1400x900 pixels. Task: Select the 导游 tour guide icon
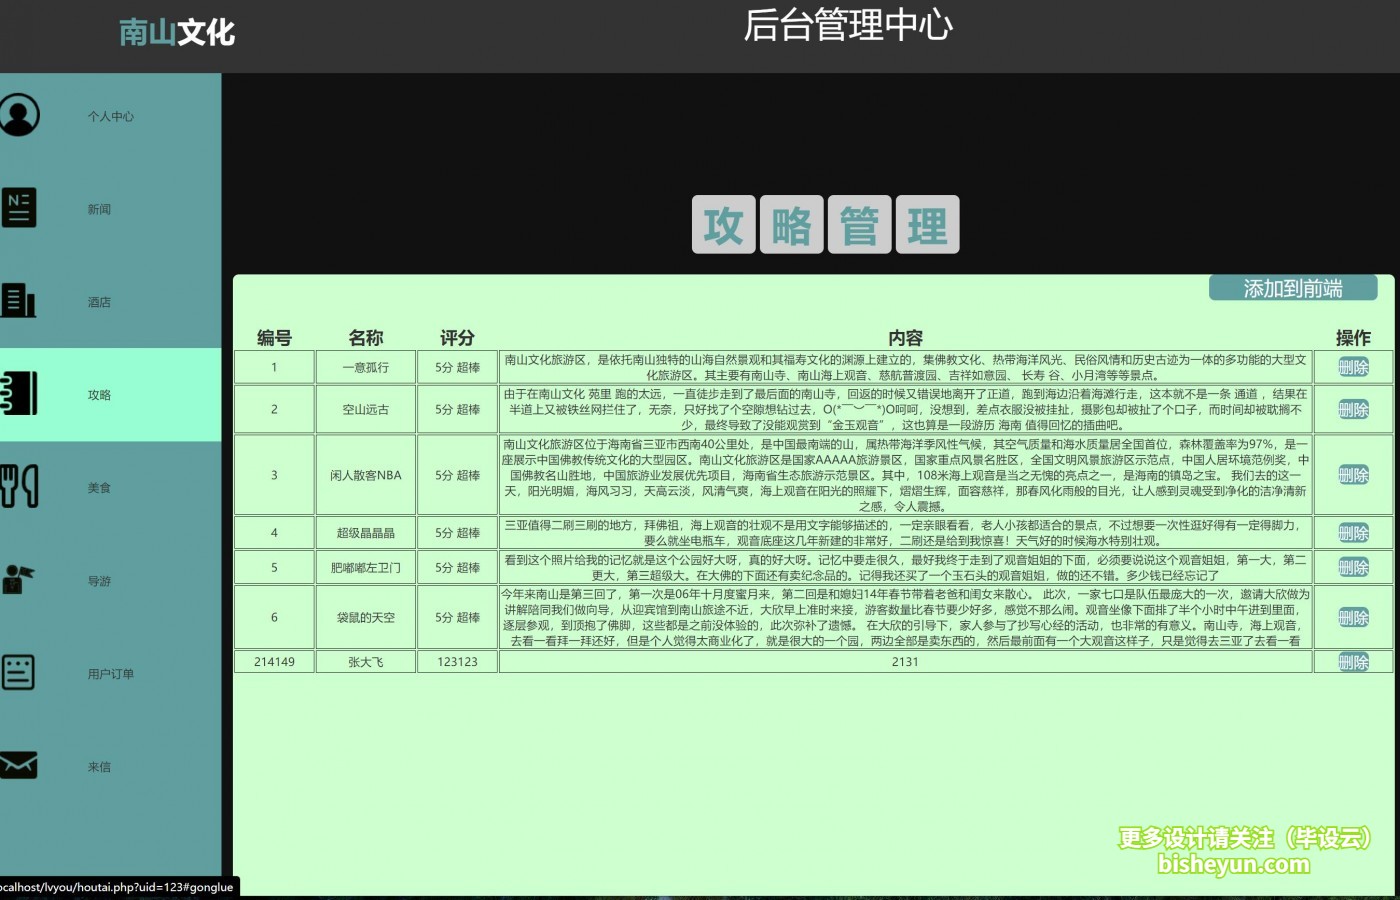pos(18,580)
